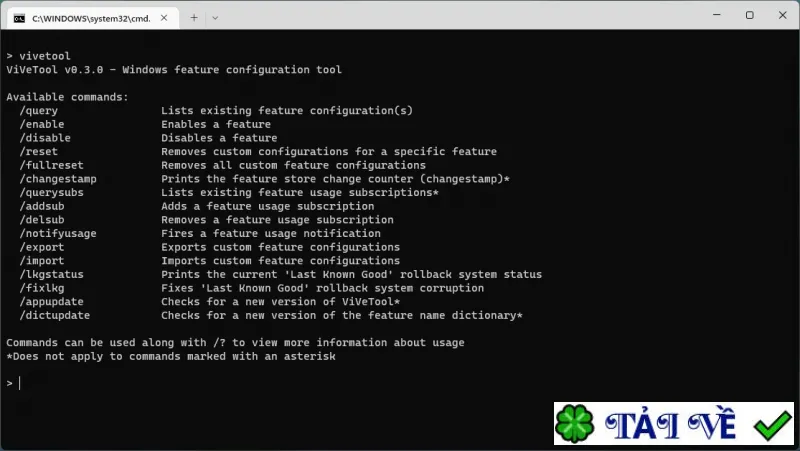Click the ViVeTool v0.3.0 header line
The height and width of the screenshot is (451, 800).
pyautogui.click(x=174, y=69)
